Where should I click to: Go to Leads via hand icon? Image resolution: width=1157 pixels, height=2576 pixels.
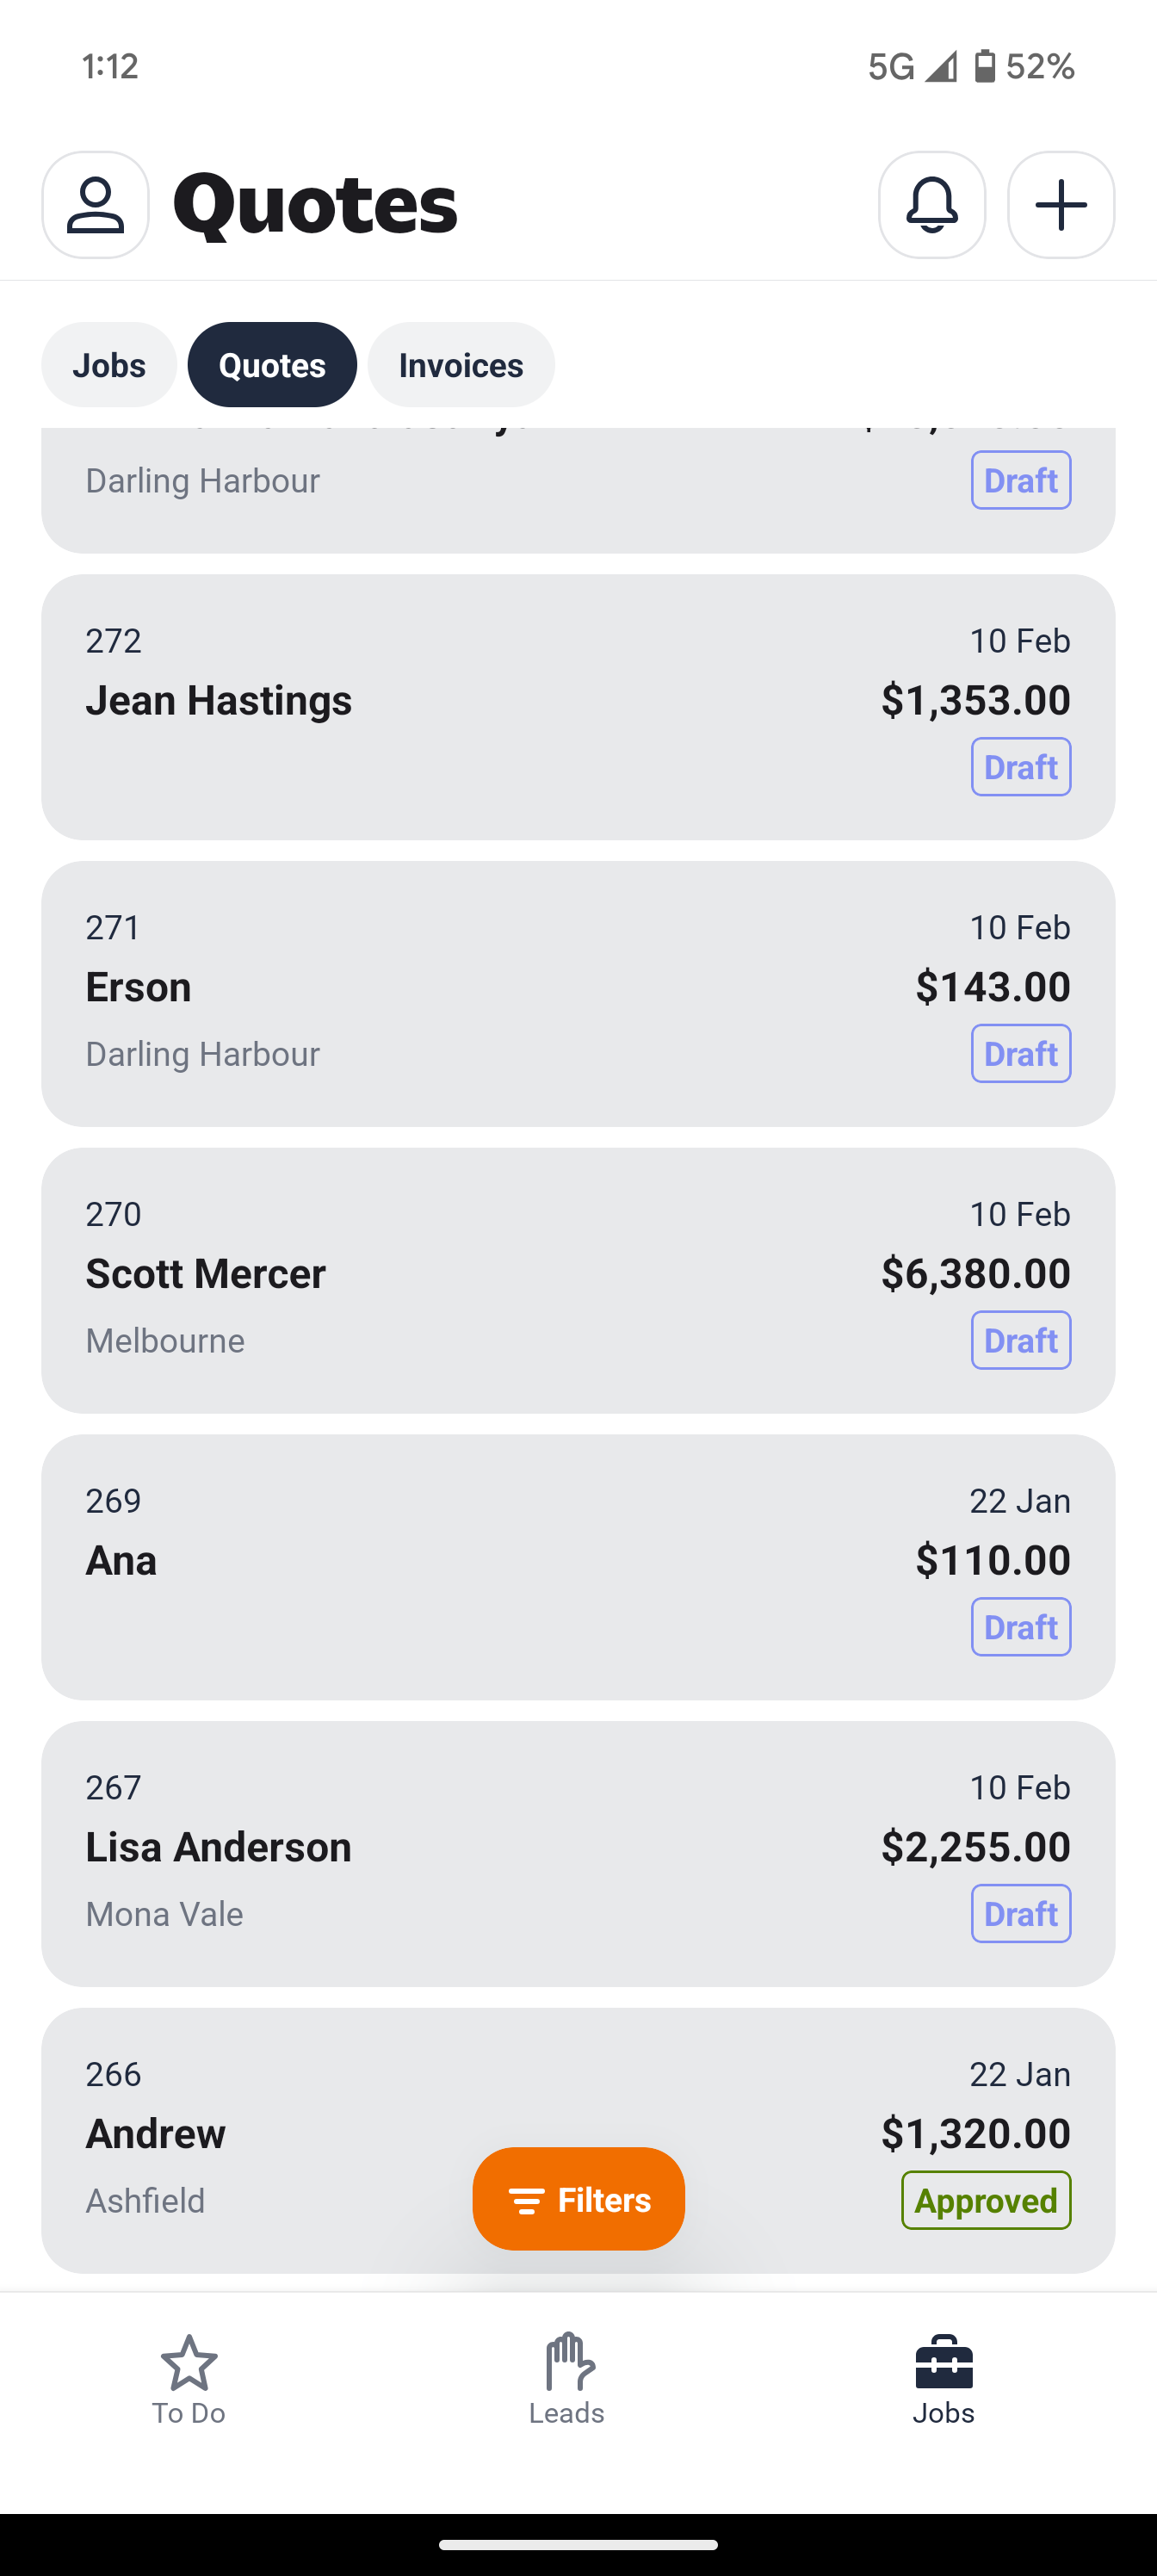(567, 2378)
